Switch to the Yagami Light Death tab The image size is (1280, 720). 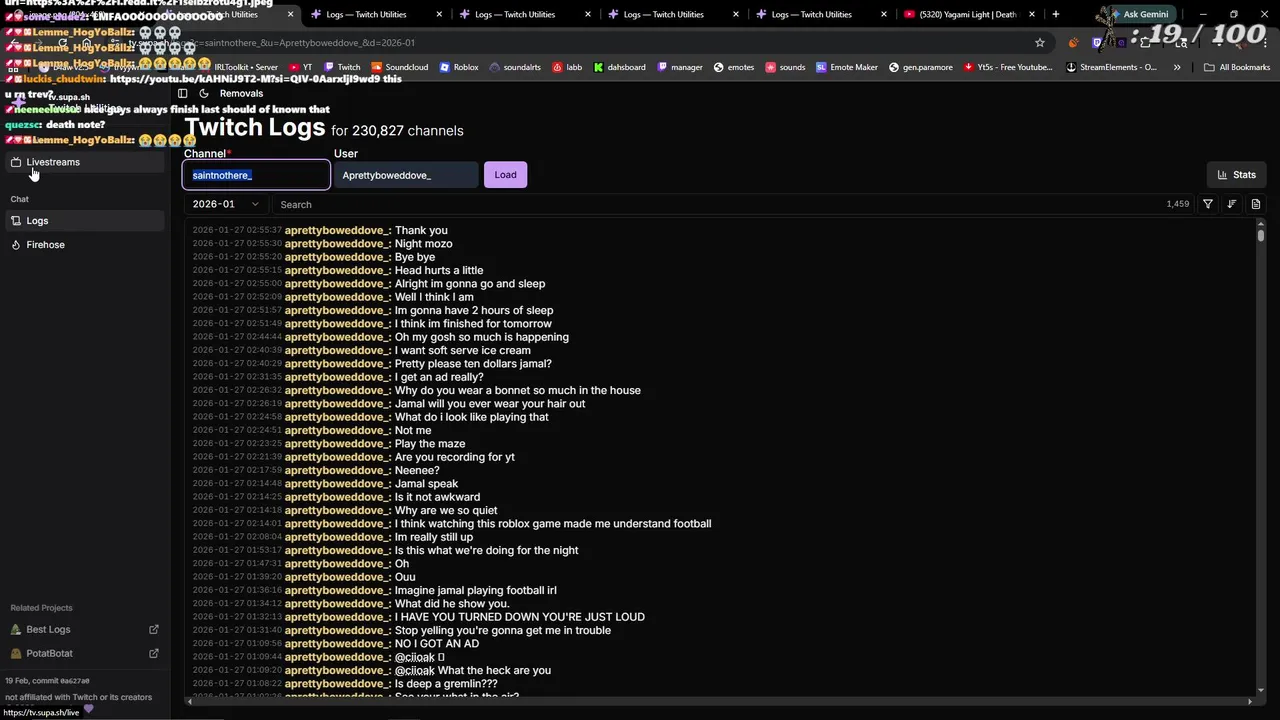(968, 14)
